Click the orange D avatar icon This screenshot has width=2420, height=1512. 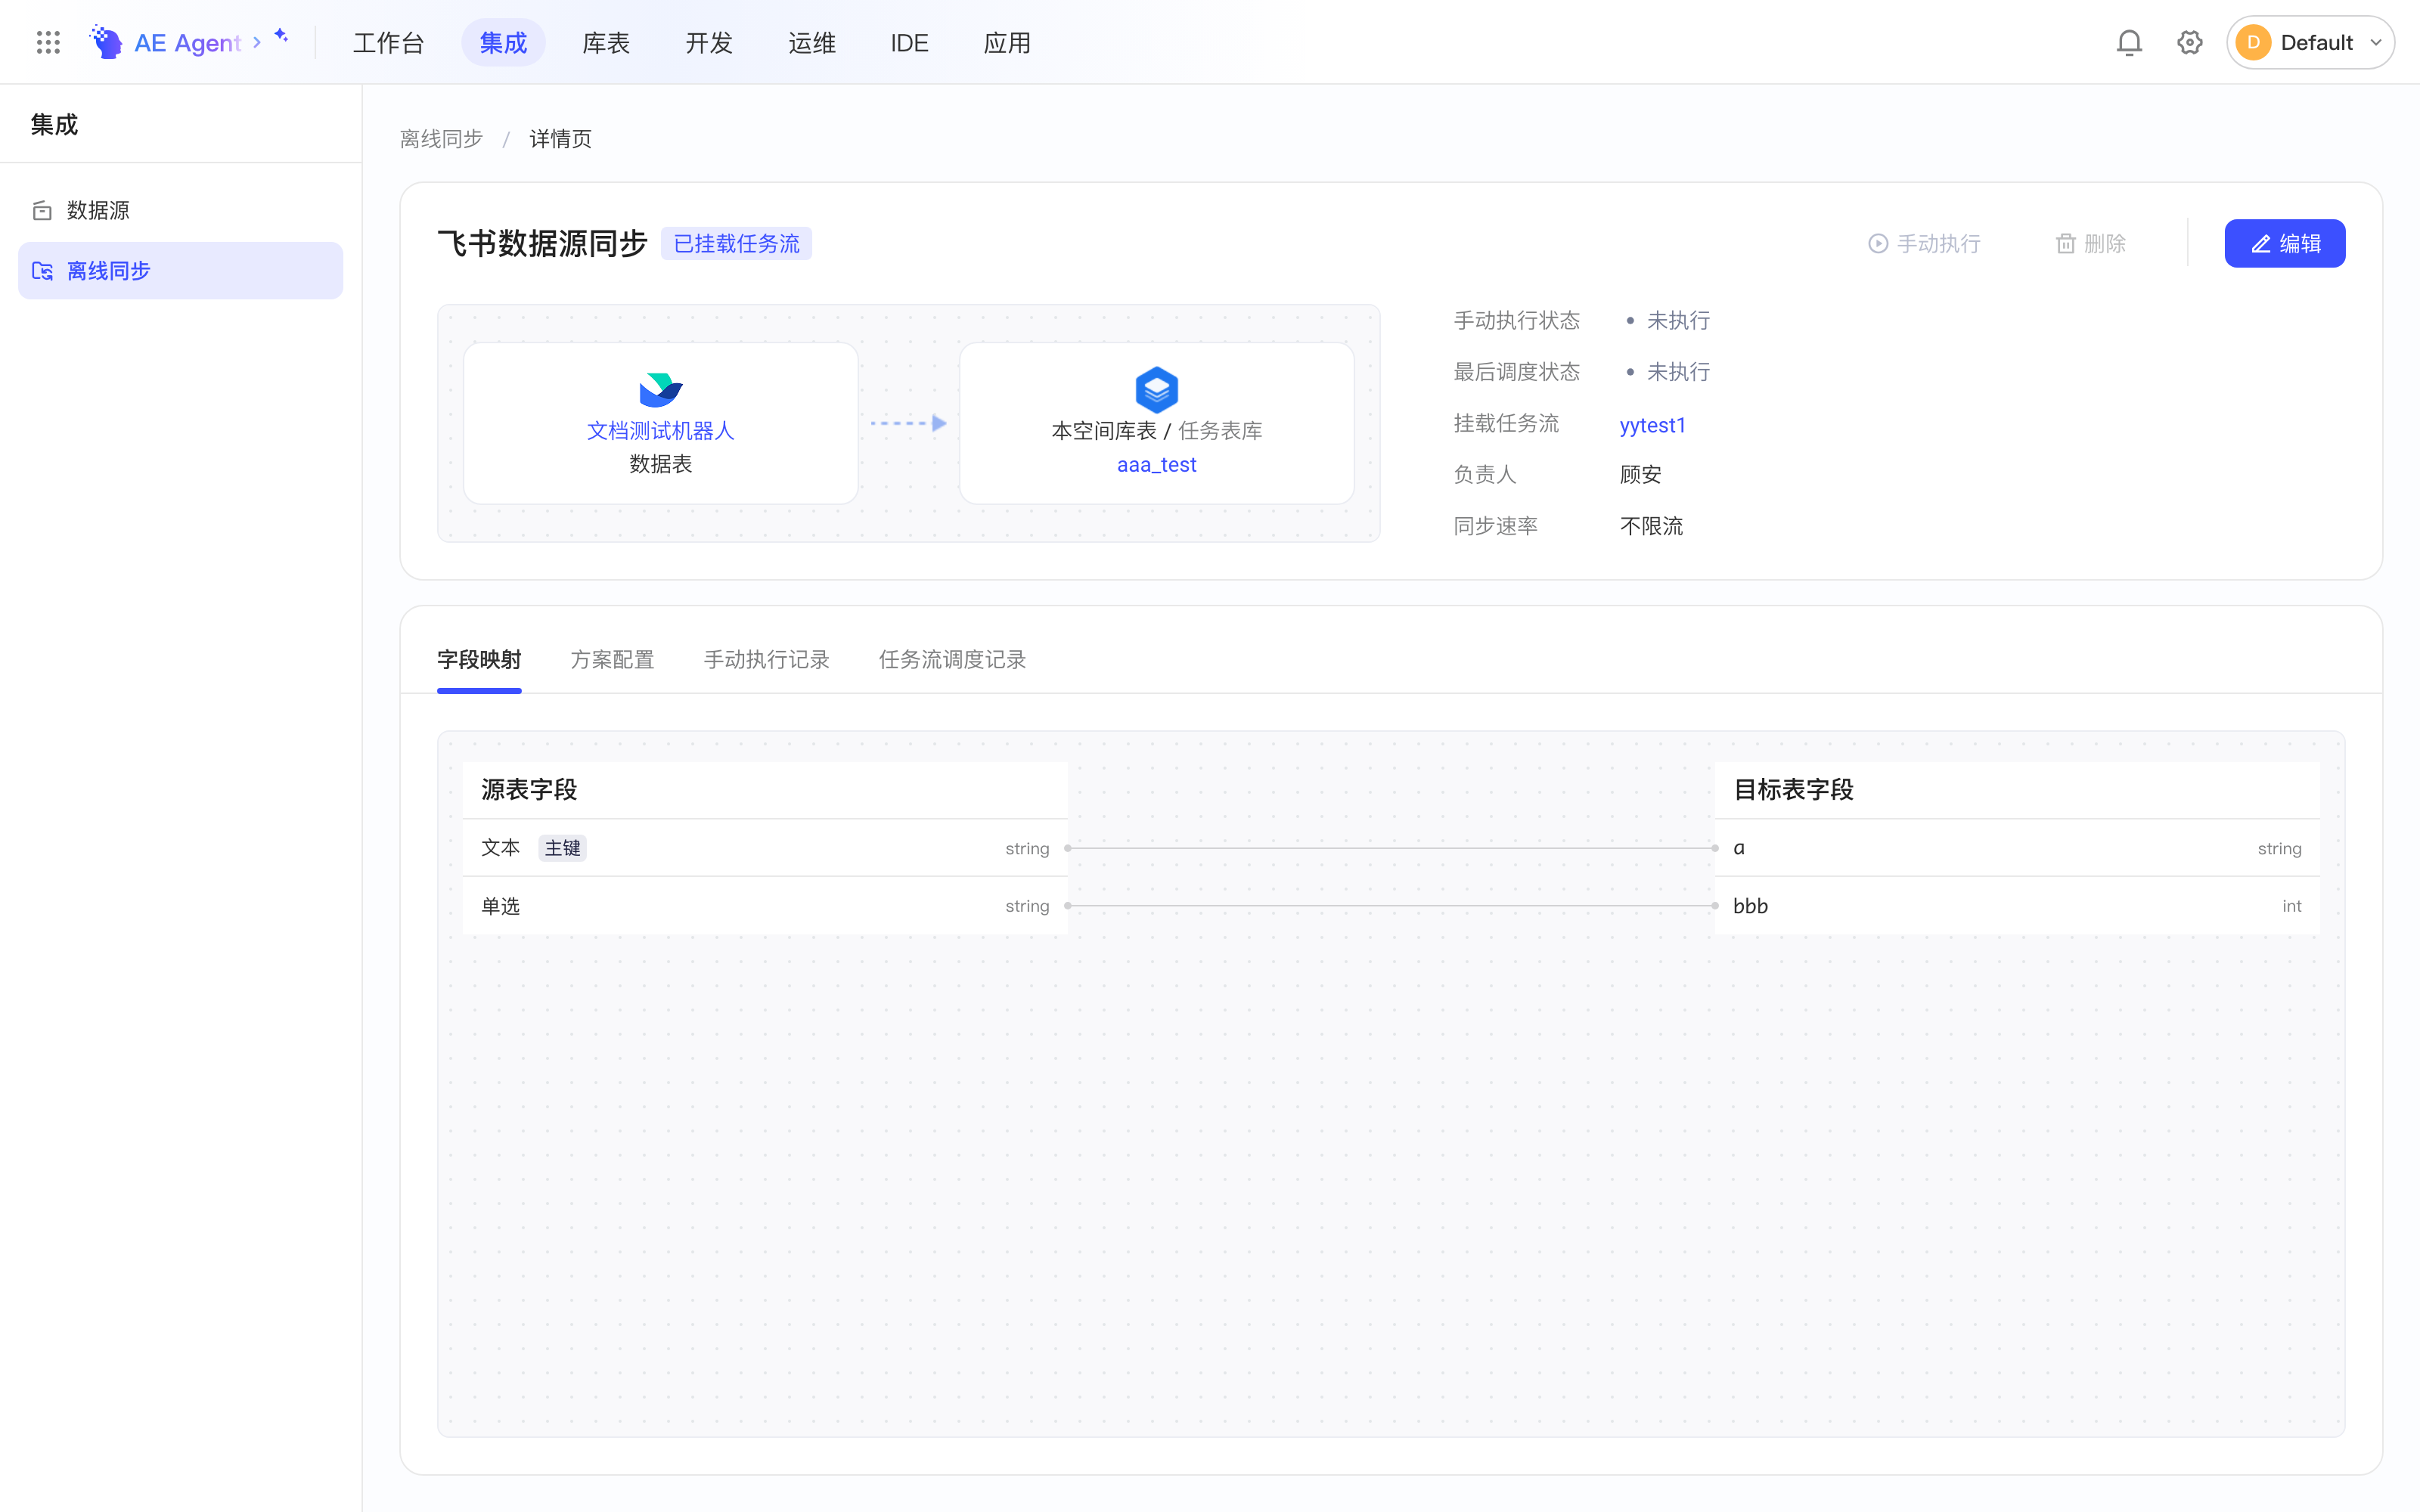[2253, 42]
